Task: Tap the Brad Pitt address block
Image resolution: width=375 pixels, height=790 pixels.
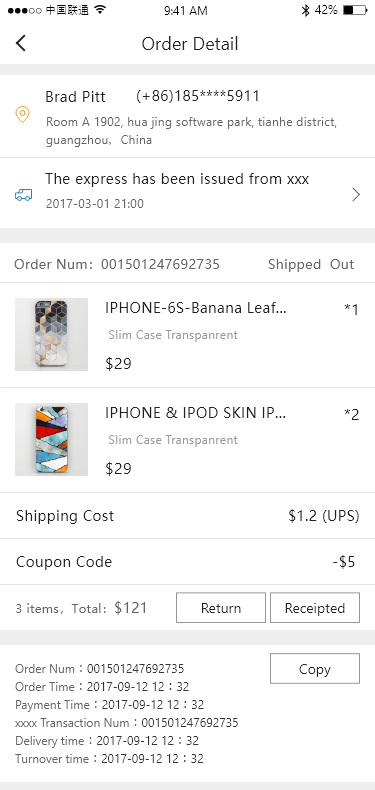Action: [188, 116]
